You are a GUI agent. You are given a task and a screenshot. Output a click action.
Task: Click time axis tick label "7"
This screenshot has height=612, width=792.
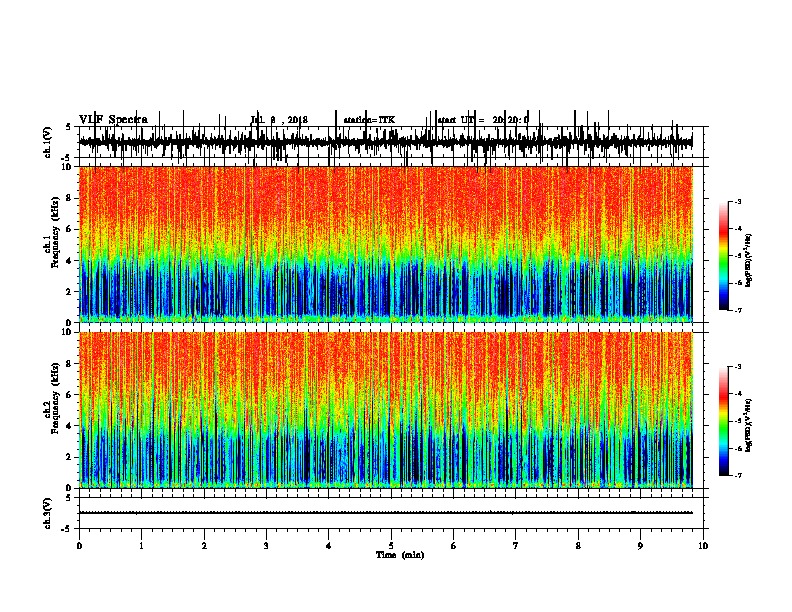pyautogui.click(x=516, y=546)
